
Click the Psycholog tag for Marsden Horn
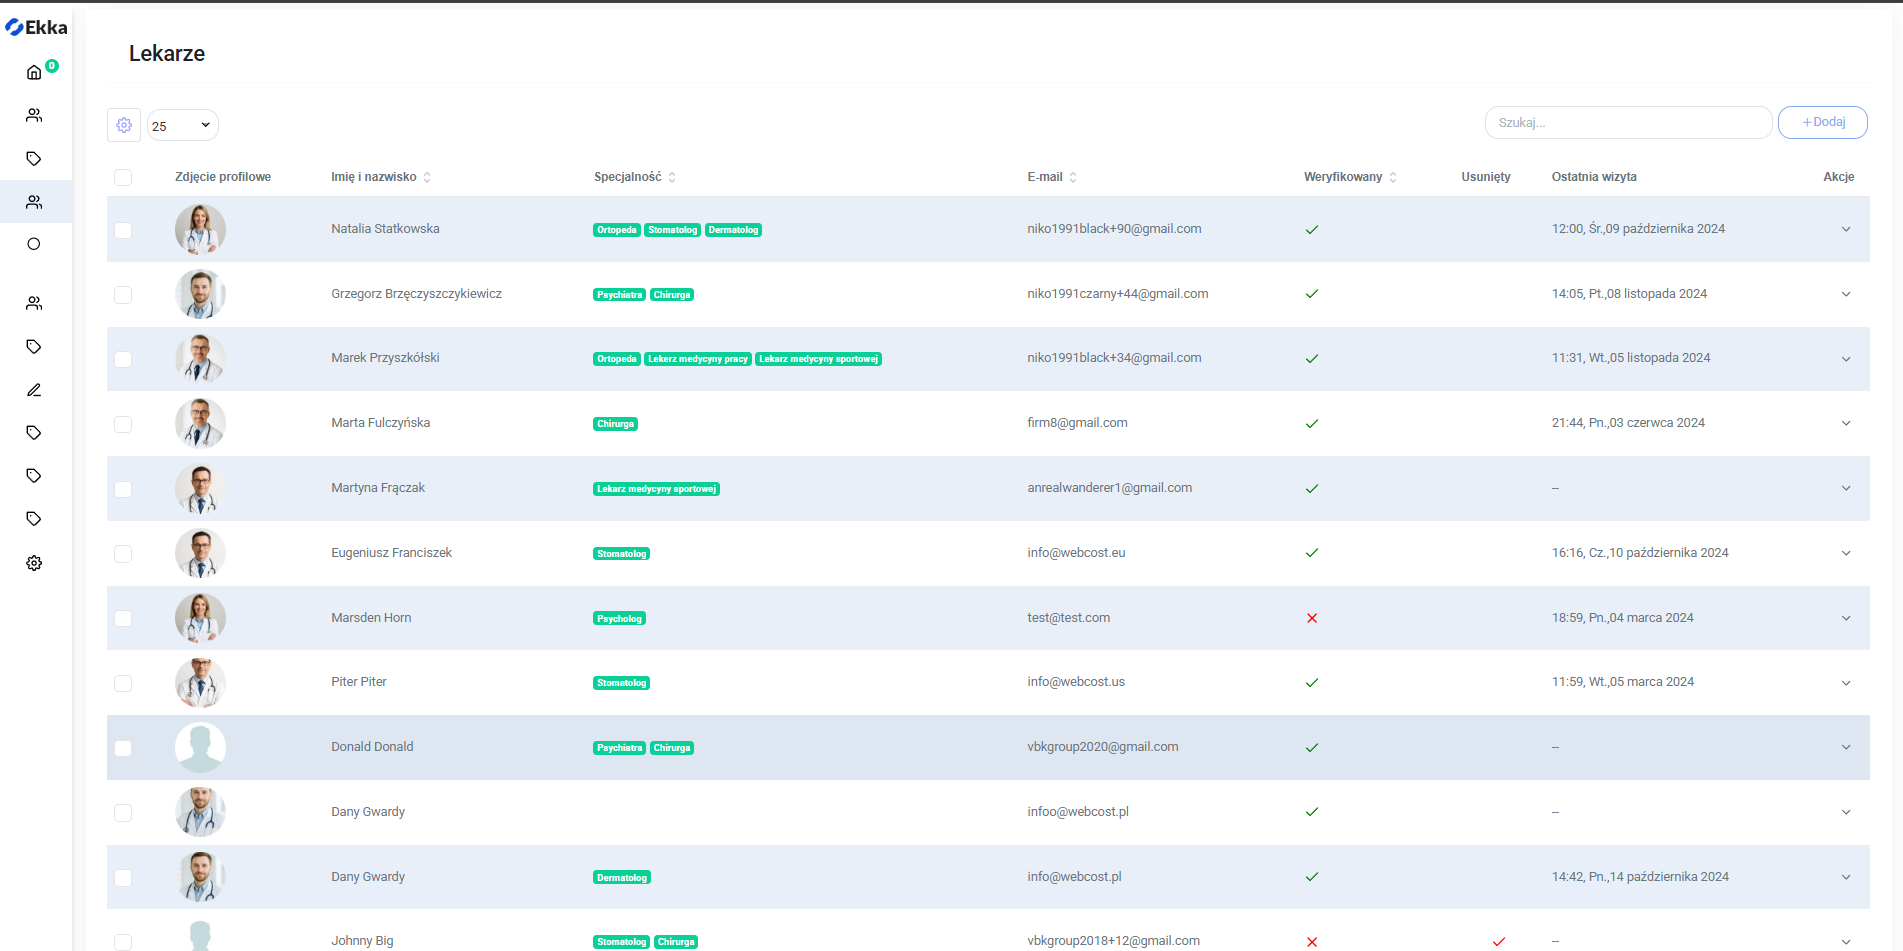[619, 618]
